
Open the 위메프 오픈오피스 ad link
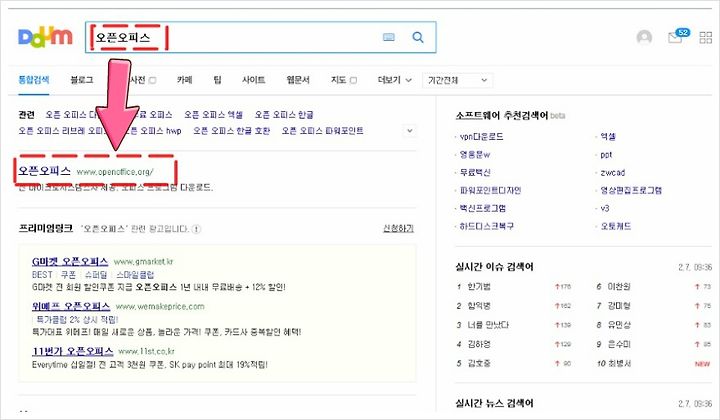[x=71, y=306]
